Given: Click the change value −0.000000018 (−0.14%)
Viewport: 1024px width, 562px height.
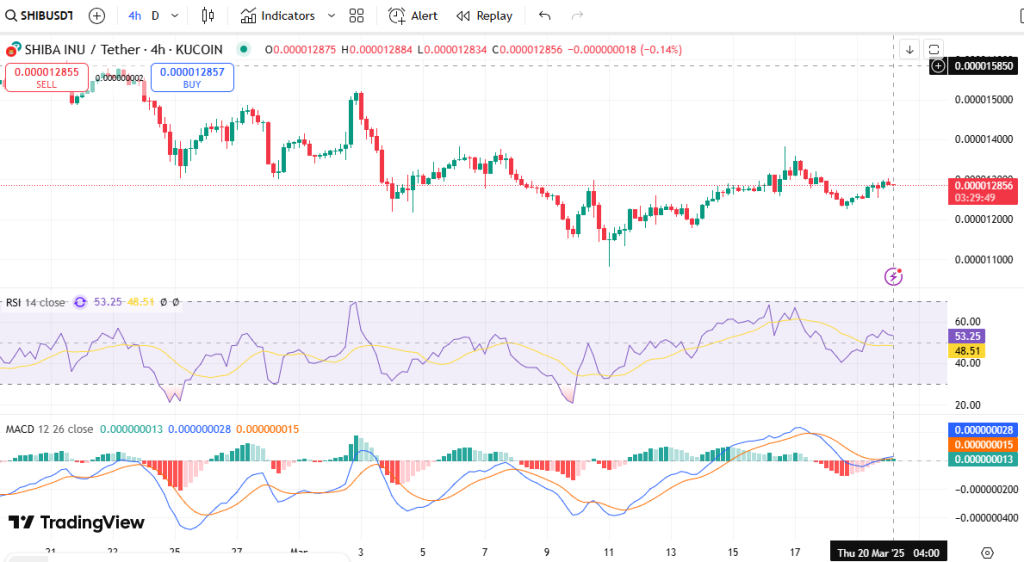Looking at the screenshot, I should (626, 50).
